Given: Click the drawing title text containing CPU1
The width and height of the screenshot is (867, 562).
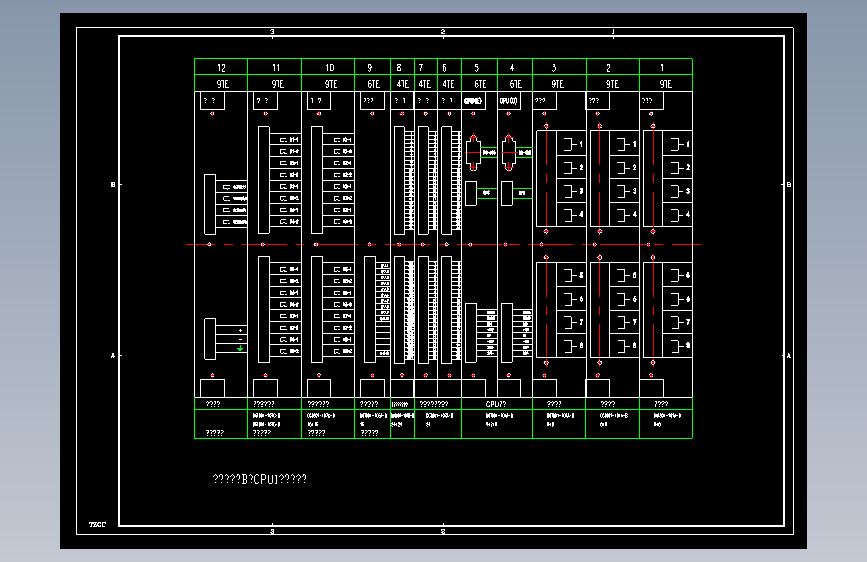Looking at the screenshot, I should point(259,479).
